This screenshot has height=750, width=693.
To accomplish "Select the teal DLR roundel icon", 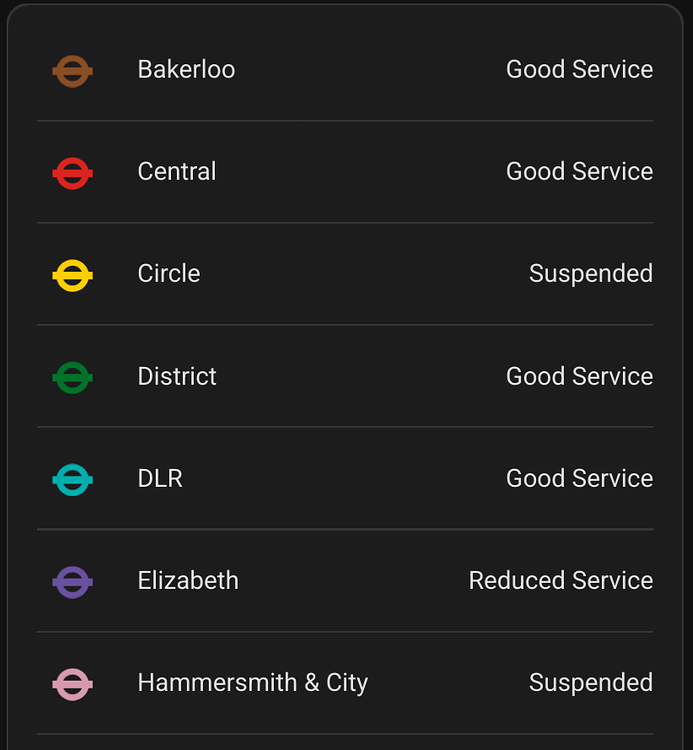I will pos(72,480).
